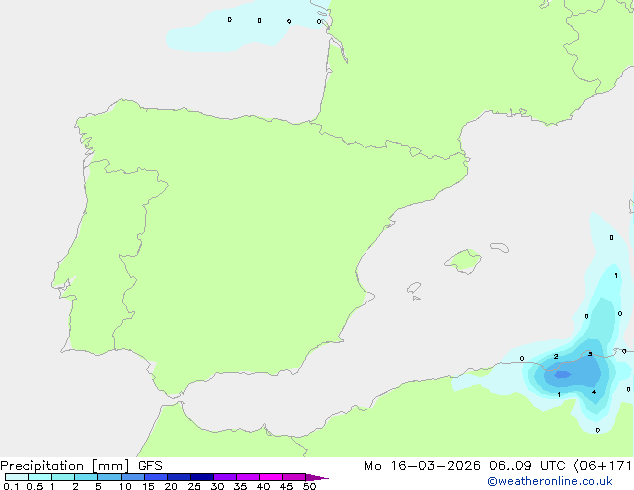Click the '0.5' legend scale label
Image resolution: width=634 pixels, height=490 pixels.
pos(35,486)
